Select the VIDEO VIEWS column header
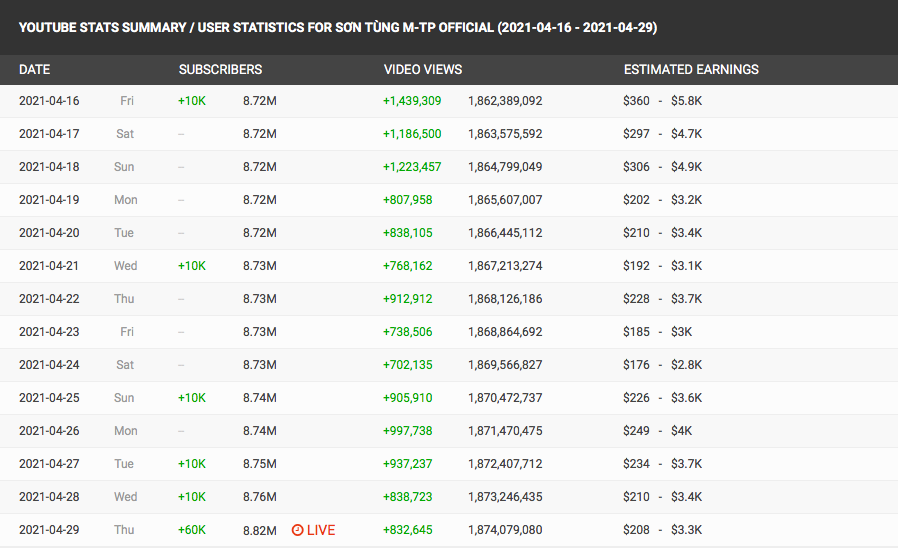 pyautogui.click(x=423, y=69)
